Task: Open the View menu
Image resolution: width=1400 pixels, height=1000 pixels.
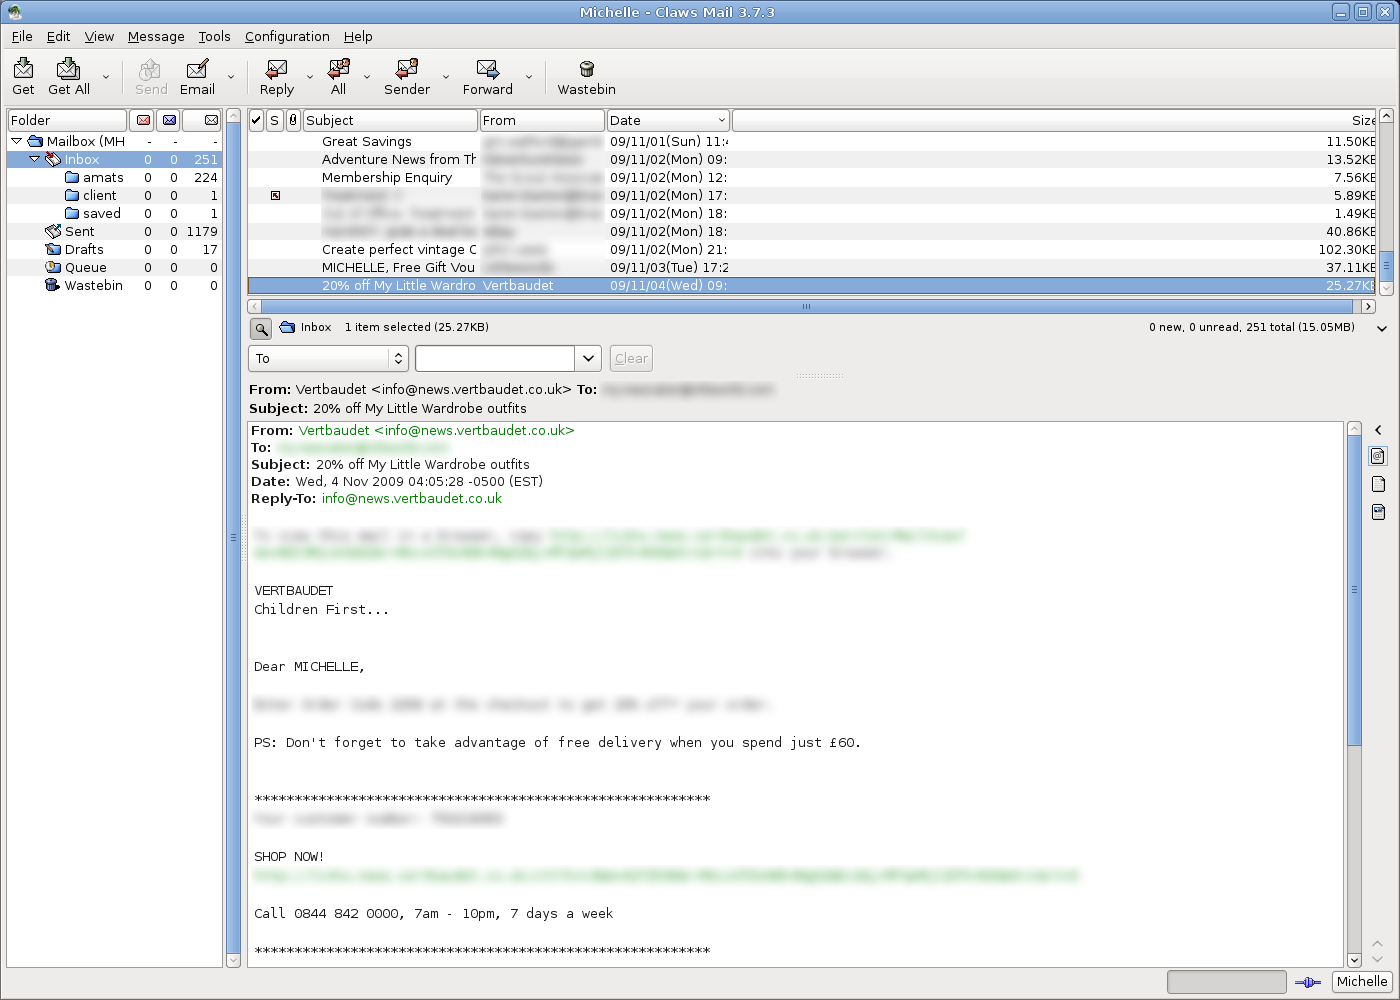Action: point(99,36)
